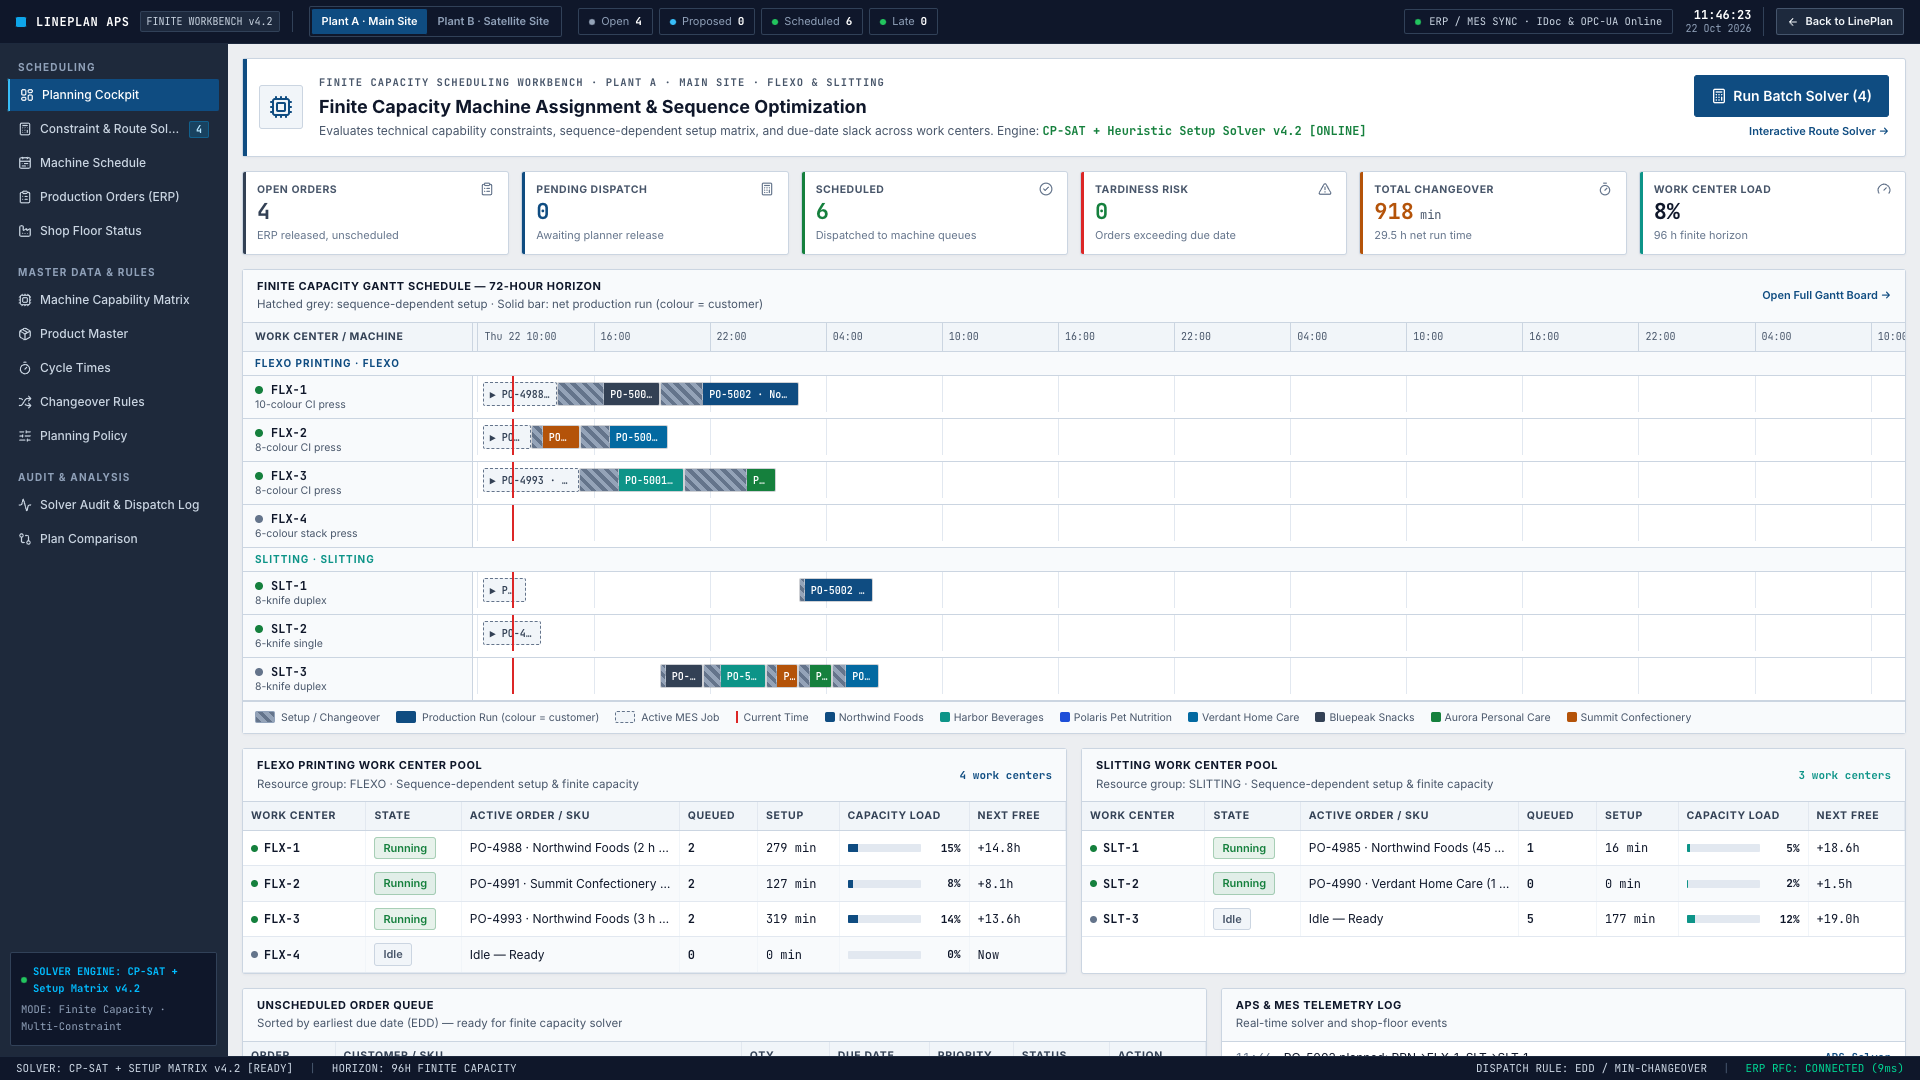Click the Planning Policy icon
This screenshot has width=1920, height=1080.
pyautogui.click(x=25, y=436)
